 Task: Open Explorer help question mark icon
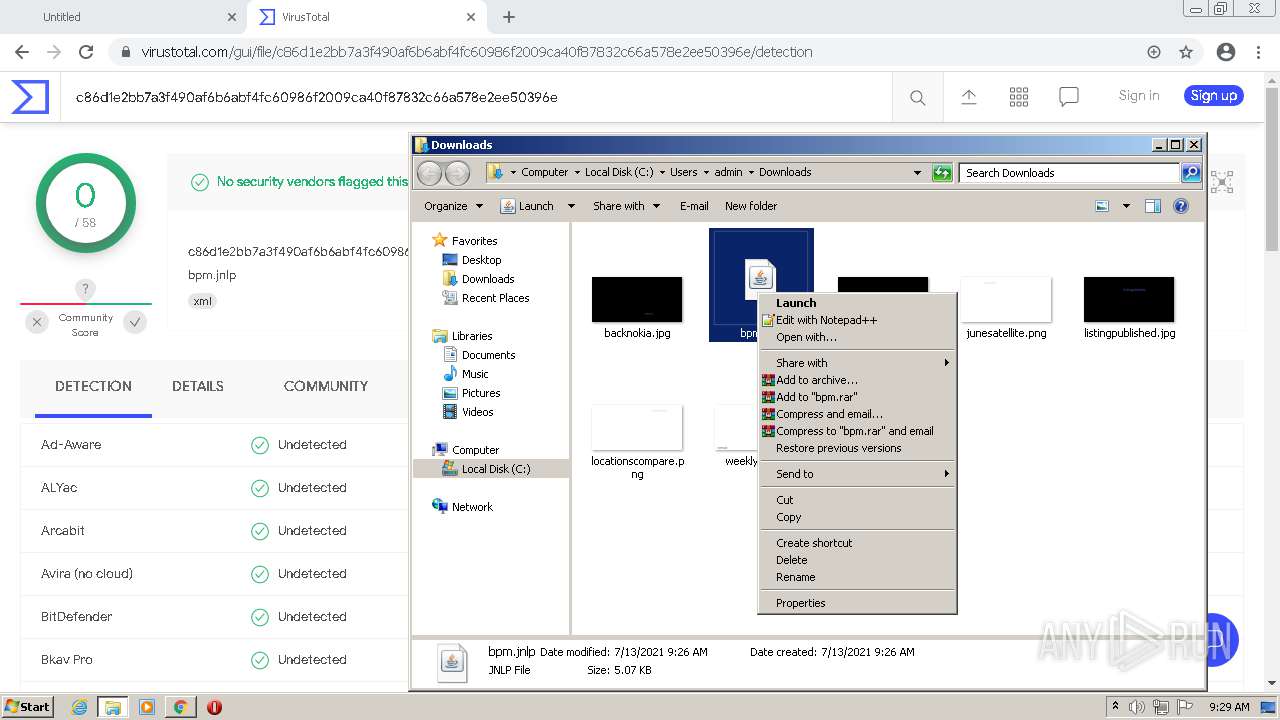(1181, 206)
